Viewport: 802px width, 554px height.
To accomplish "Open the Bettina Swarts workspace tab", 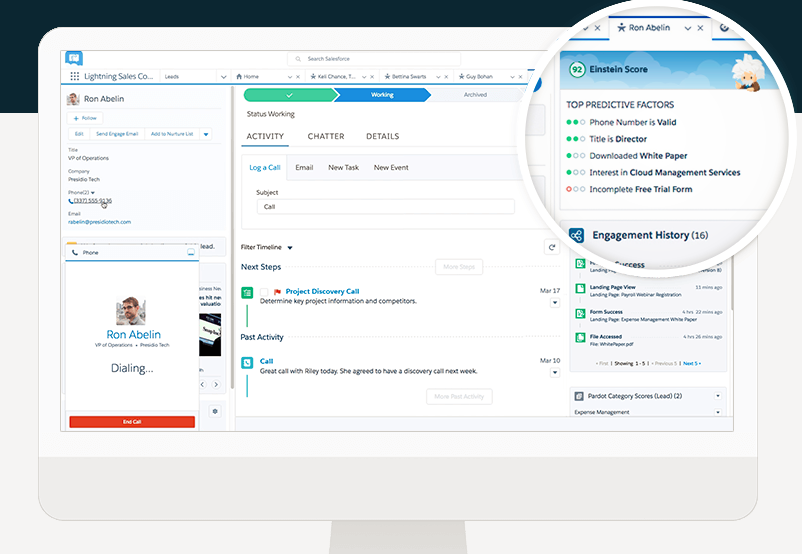I will 409,77.
